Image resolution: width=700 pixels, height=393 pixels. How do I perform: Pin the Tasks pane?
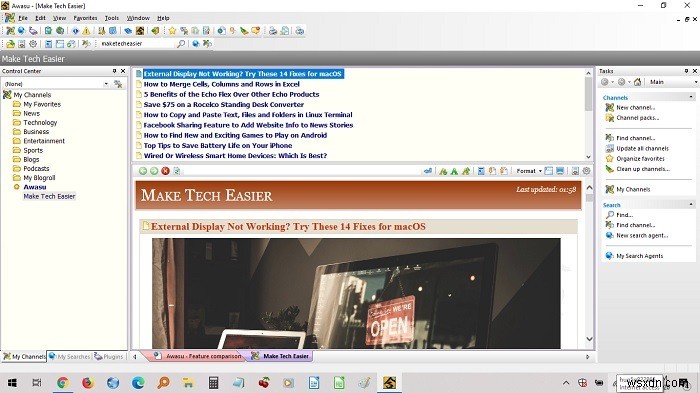(686, 71)
